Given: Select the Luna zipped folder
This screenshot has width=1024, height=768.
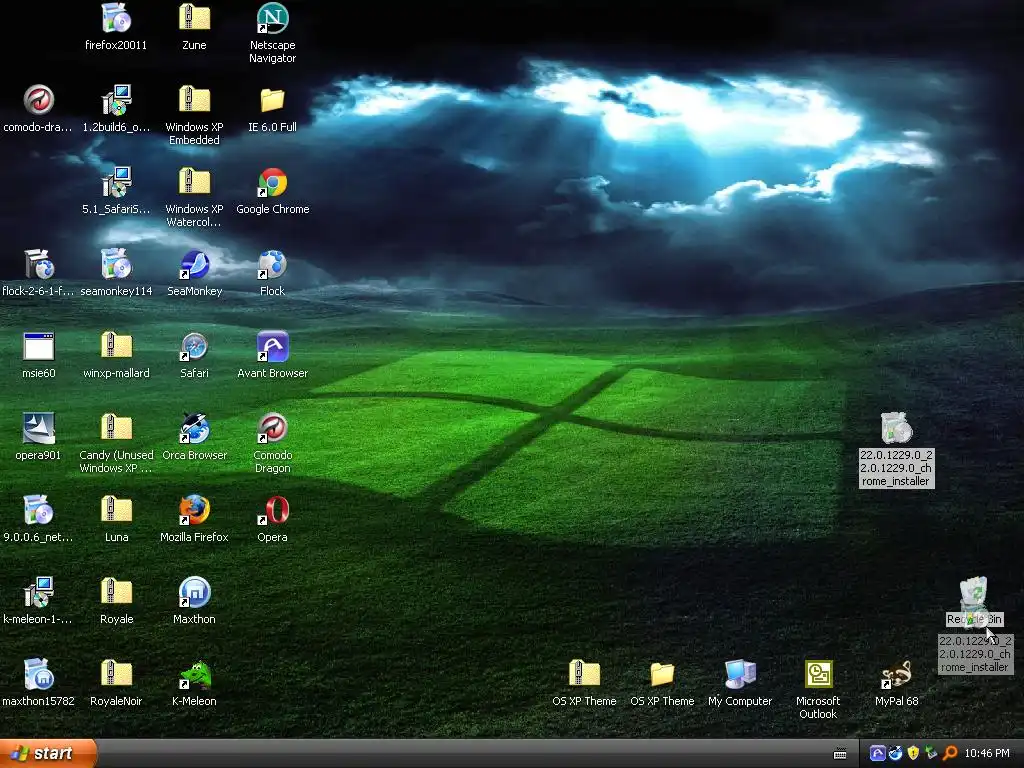Looking at the screenshot, I should point(116,511).
